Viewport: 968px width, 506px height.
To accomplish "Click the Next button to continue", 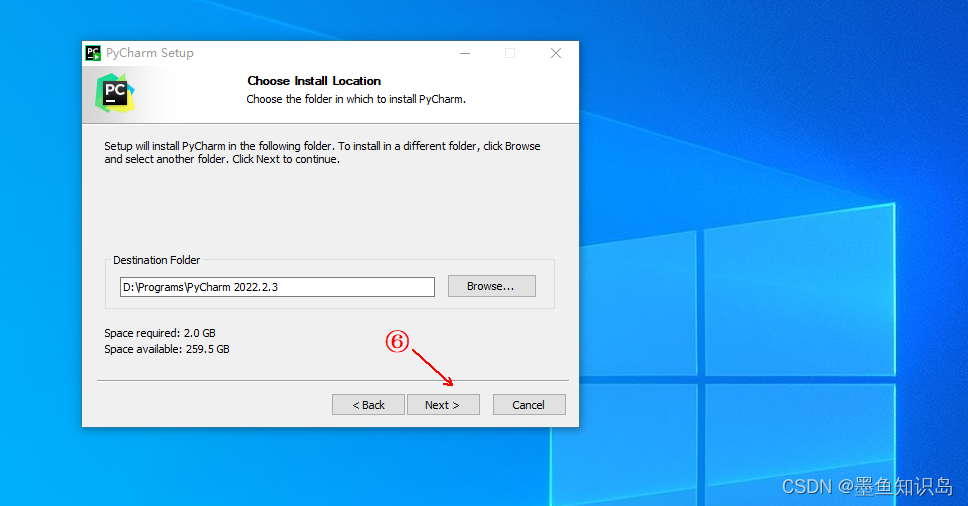I will pos(443,405).
